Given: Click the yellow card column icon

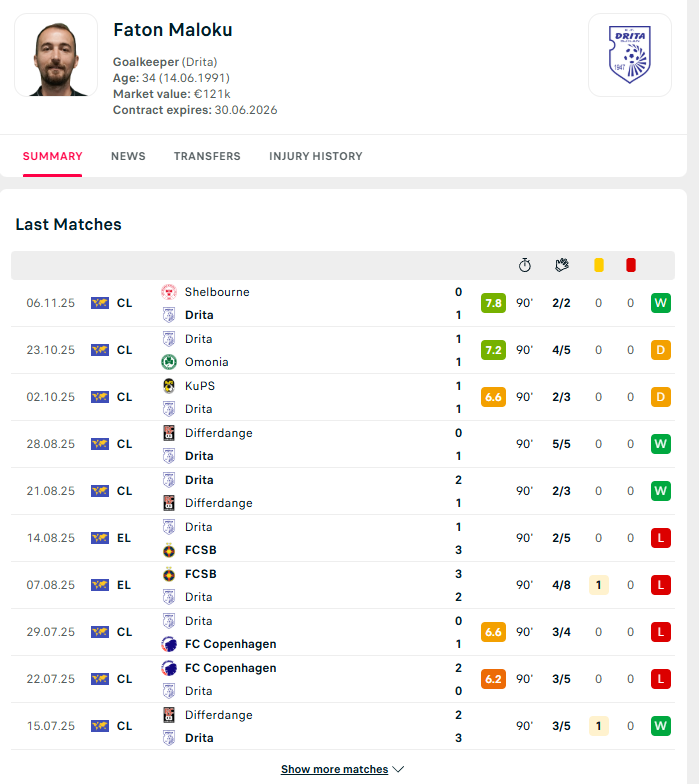Looking at the screenshot, I should tap(599, 265).
